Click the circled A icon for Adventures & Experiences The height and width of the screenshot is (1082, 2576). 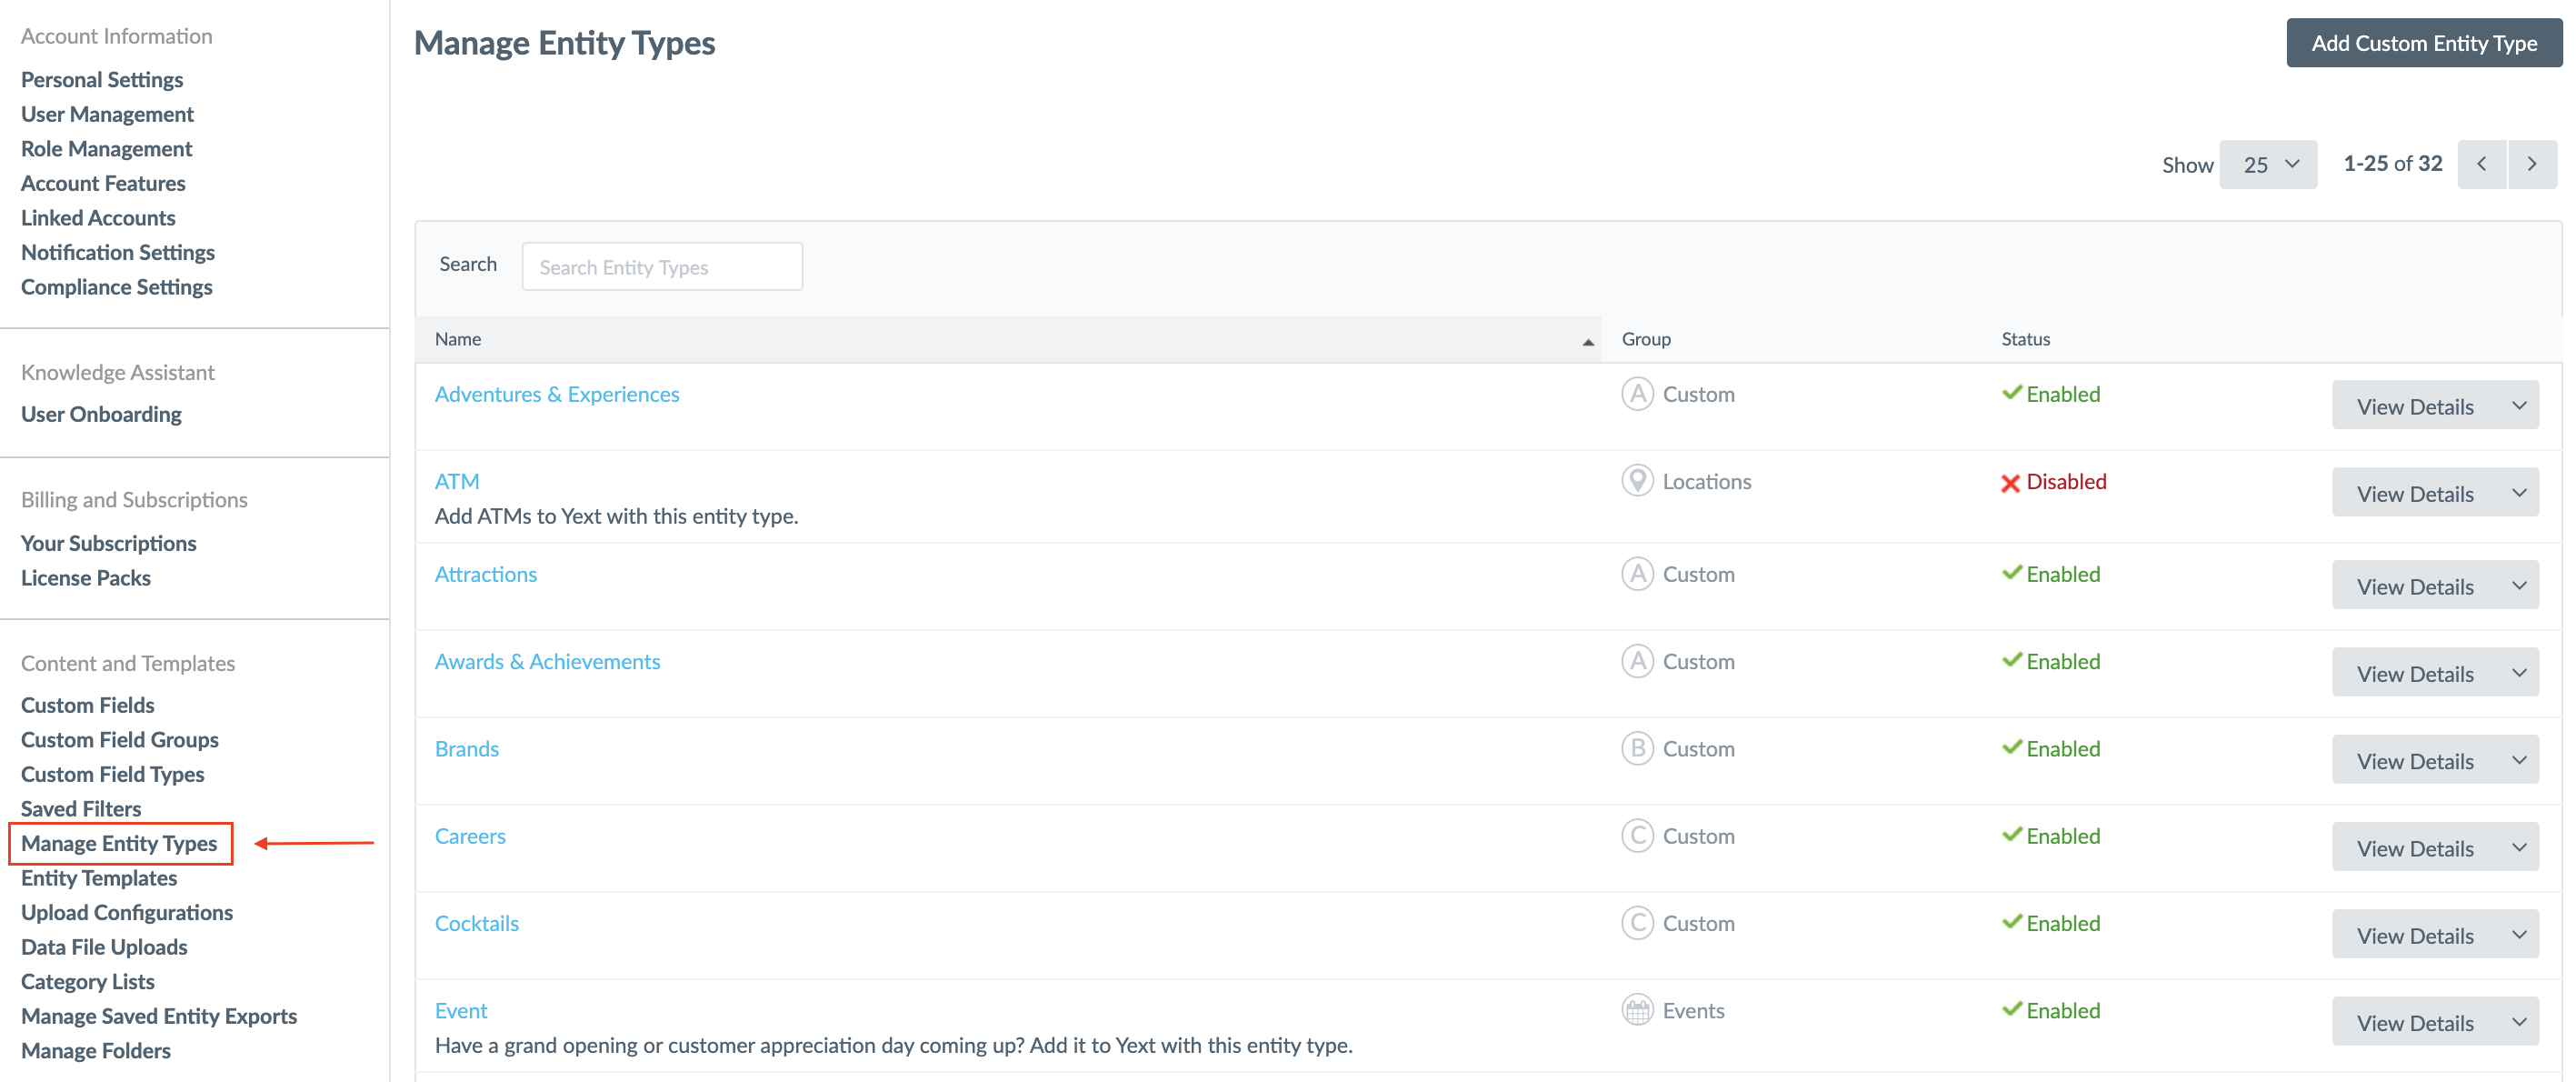pos(1636,394)
